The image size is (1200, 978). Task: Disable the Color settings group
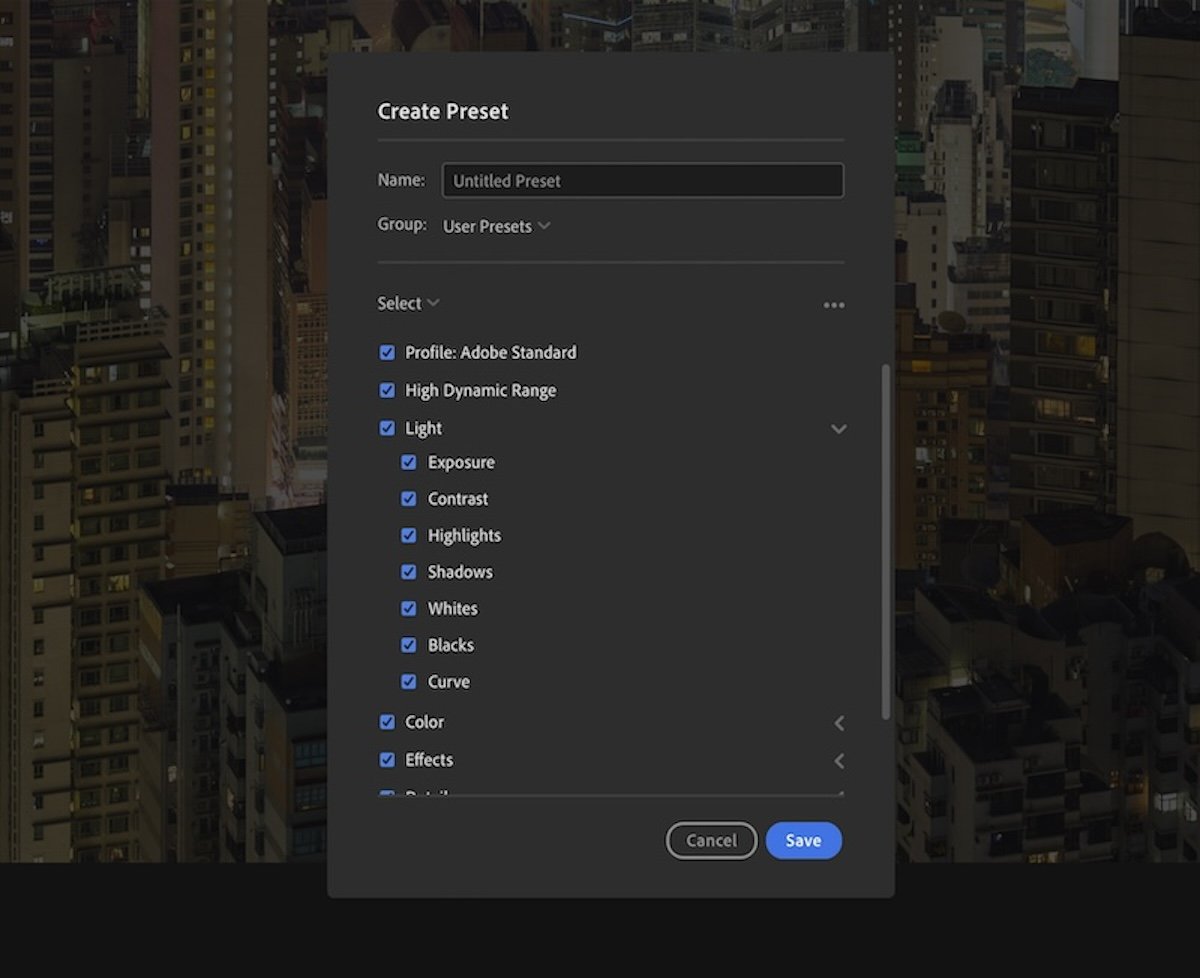[387, 721]
